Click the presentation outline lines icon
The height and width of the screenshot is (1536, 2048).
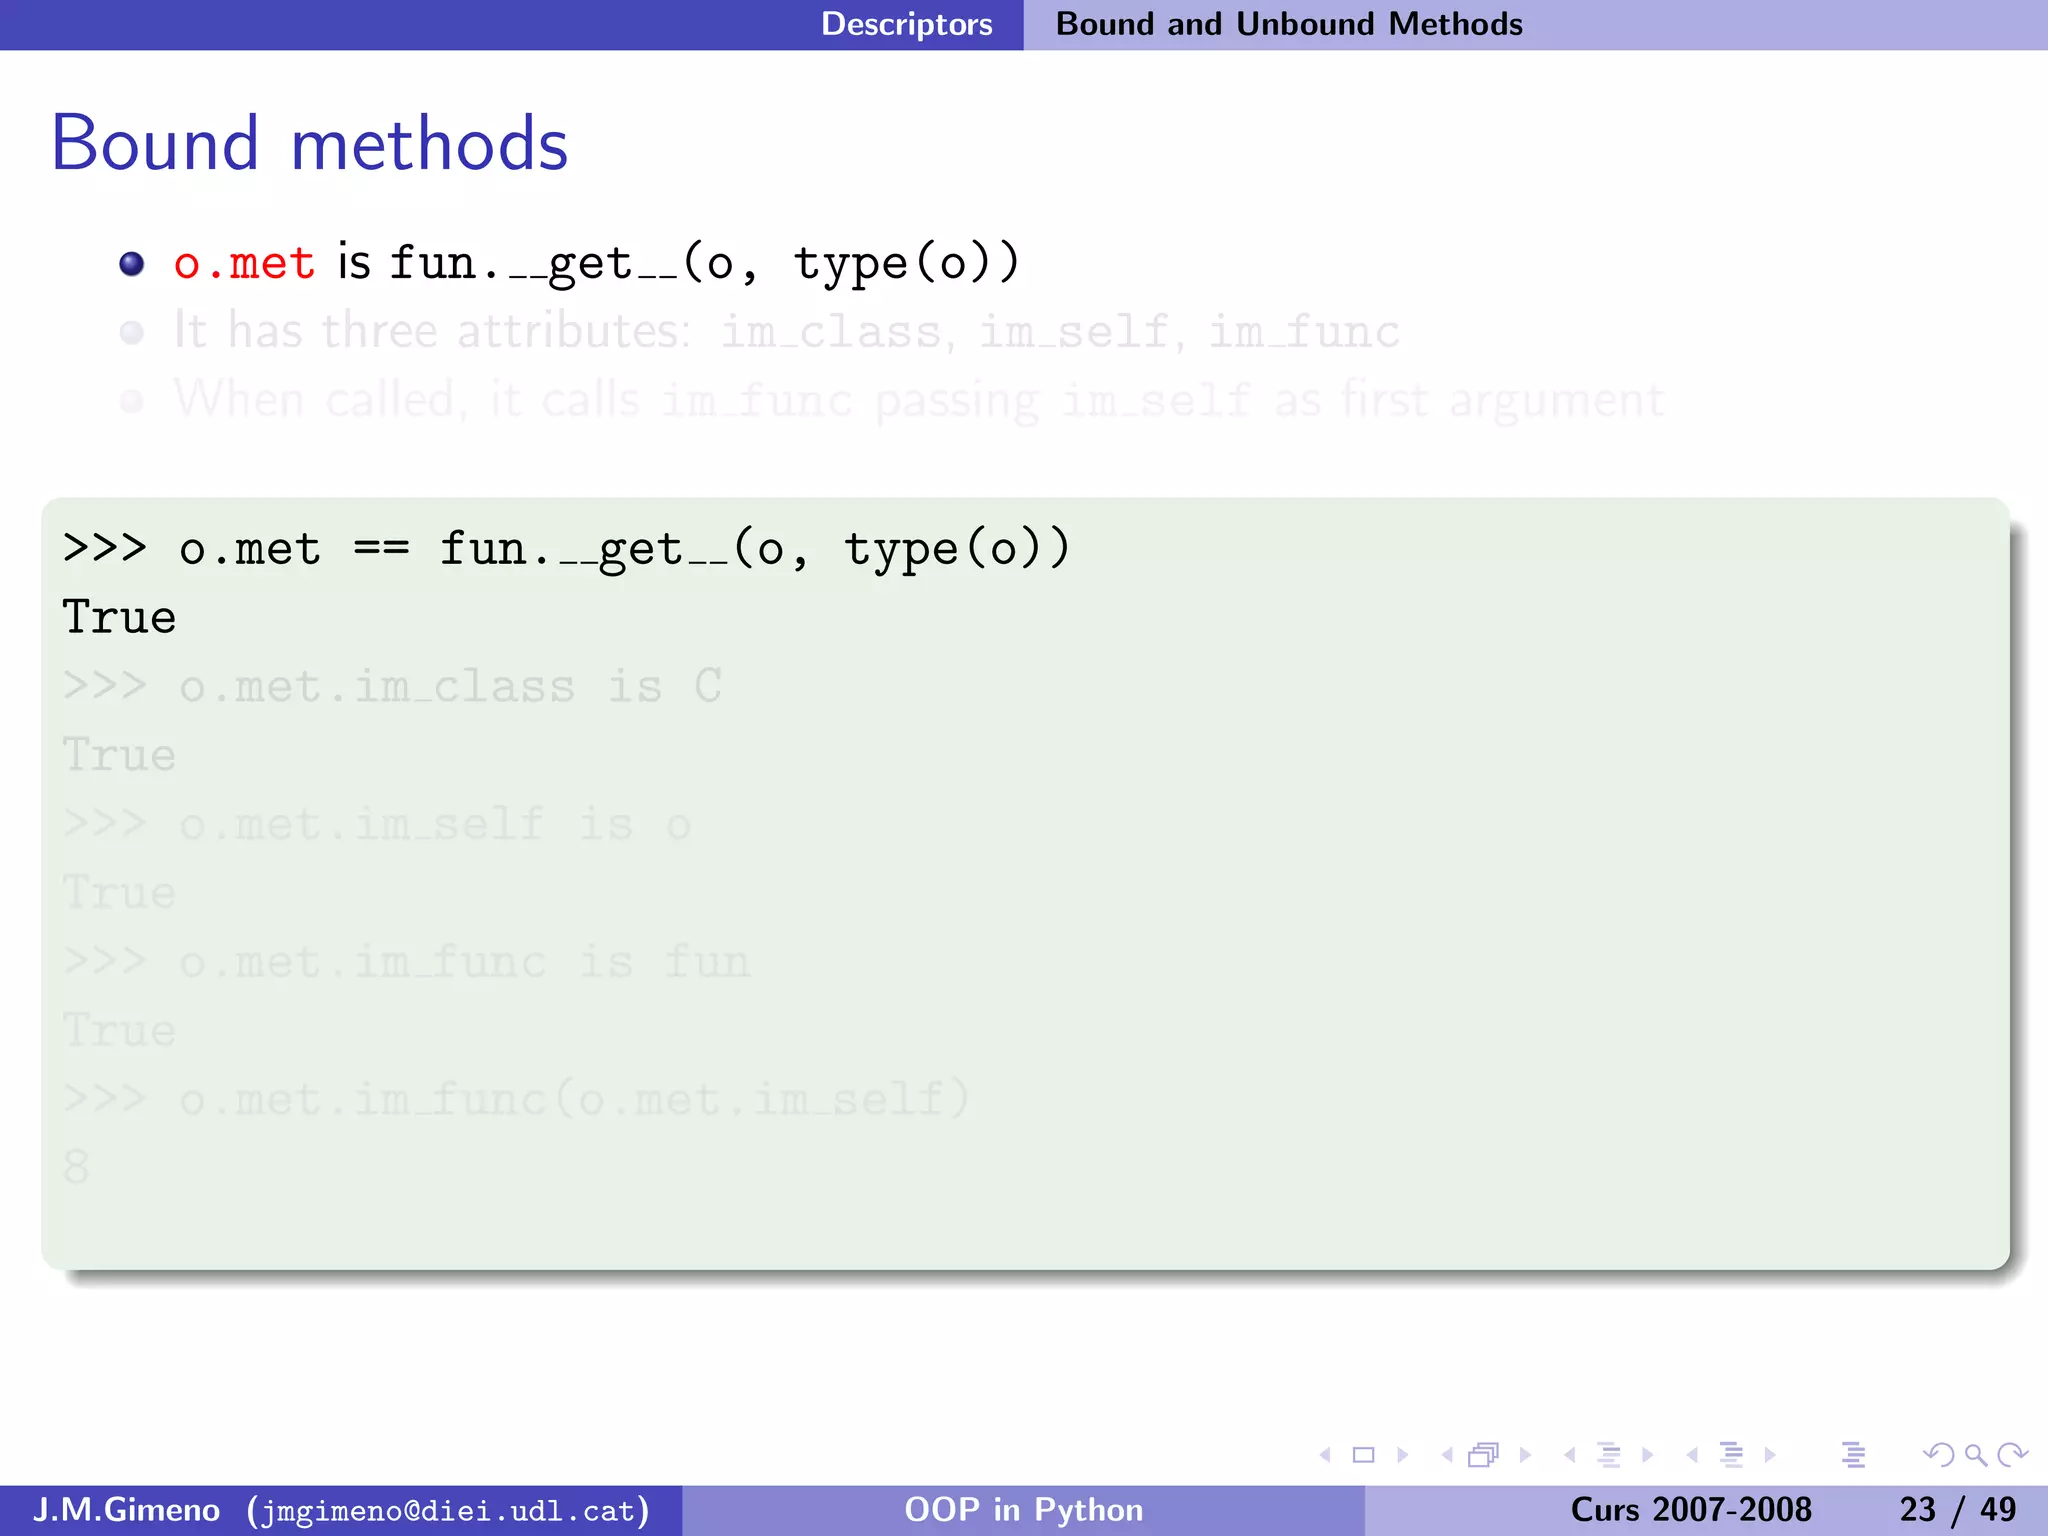click(x=1853, y=1455)
